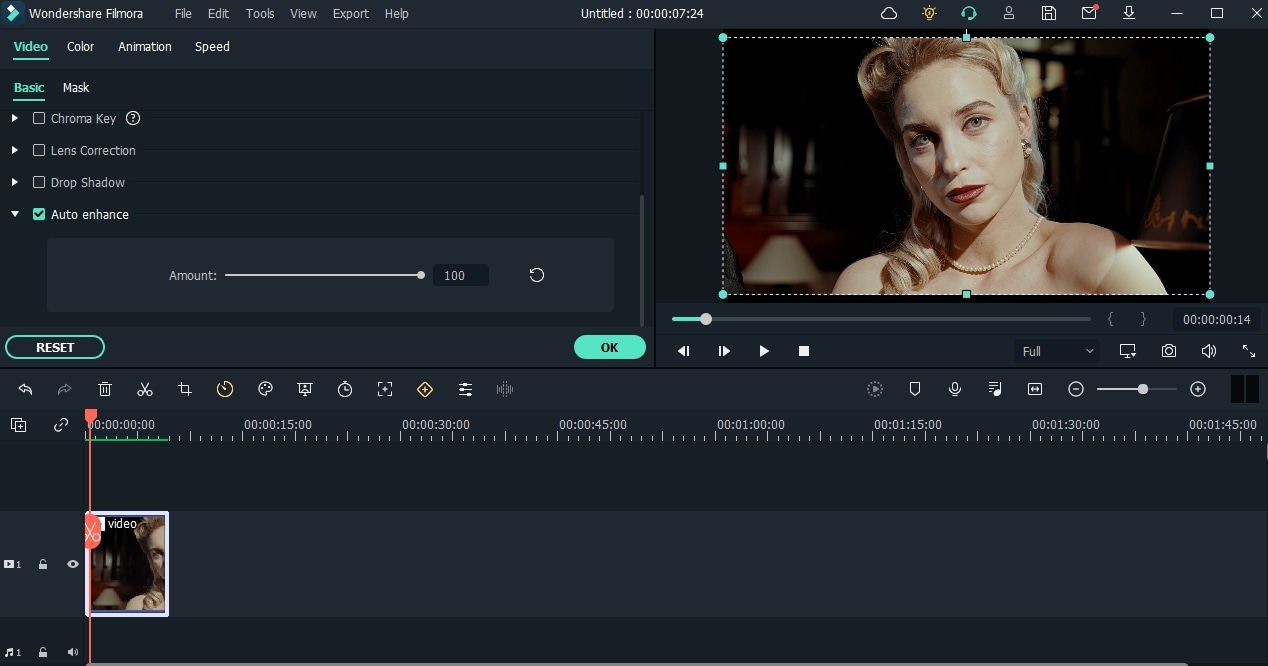
Task: Split clip using the scissors icon
Action: point(145,389)
